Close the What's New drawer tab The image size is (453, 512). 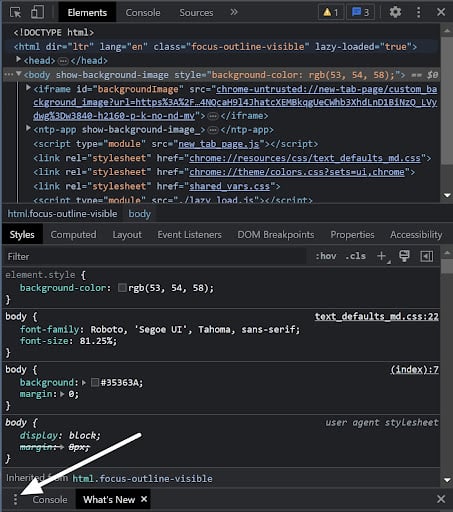(144, 499)
